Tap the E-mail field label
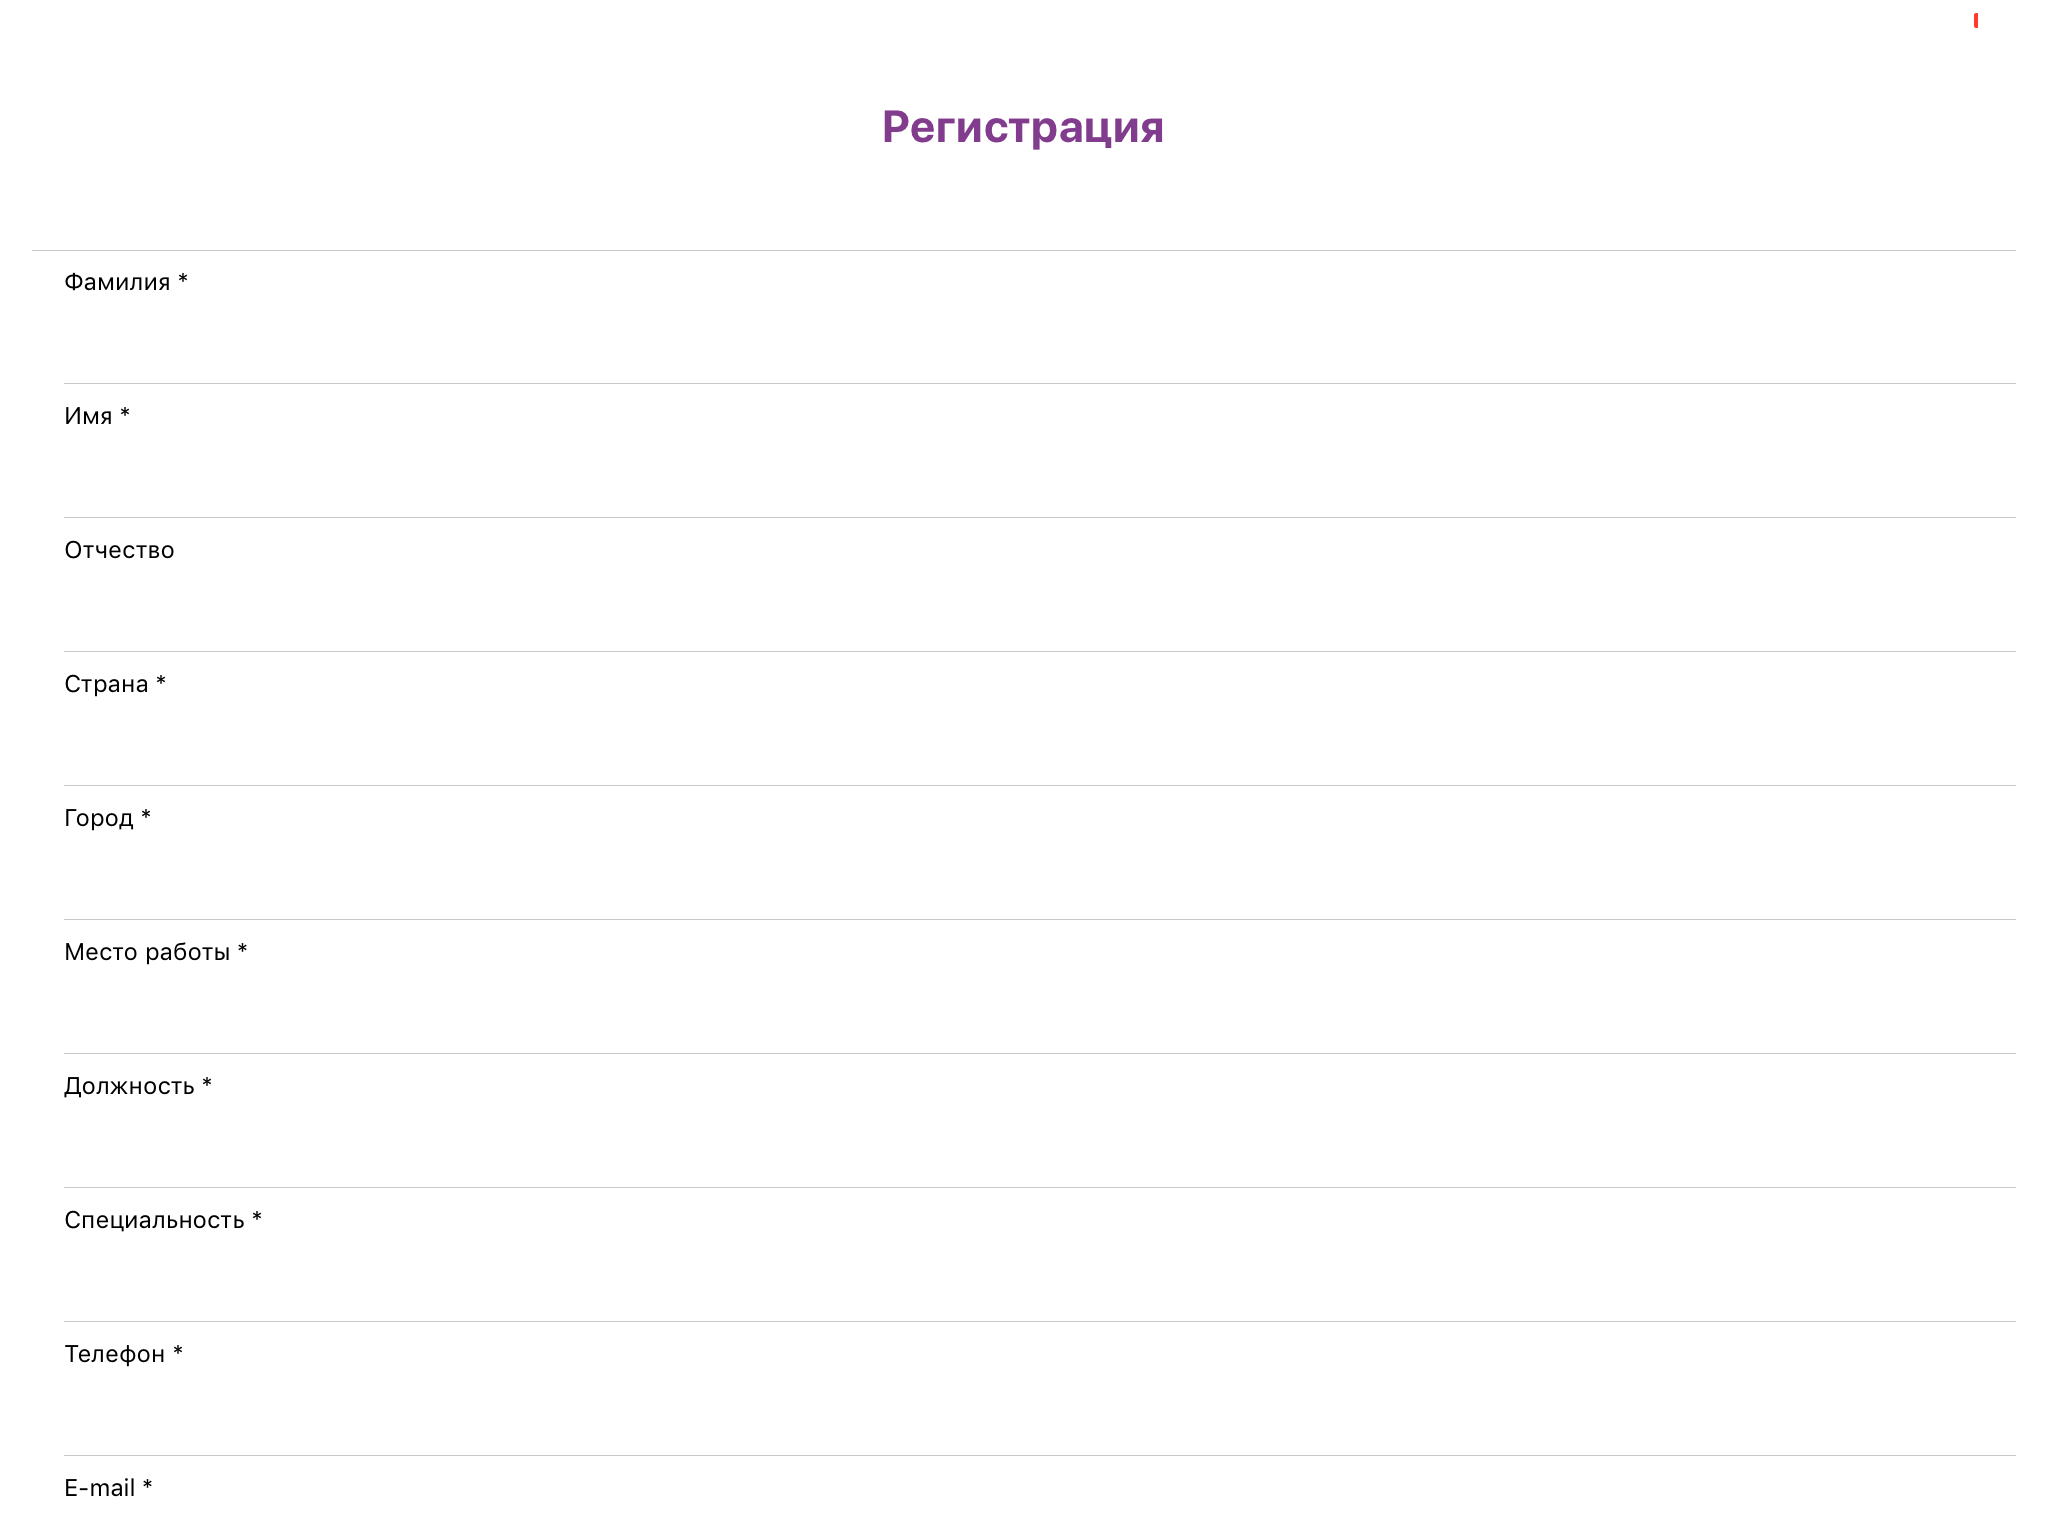2048x1536 pixels. 100,1488
